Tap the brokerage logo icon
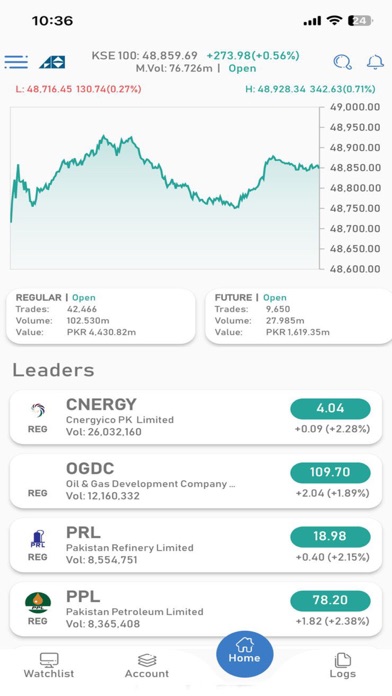The image size is (392, 696). [52, 62]
